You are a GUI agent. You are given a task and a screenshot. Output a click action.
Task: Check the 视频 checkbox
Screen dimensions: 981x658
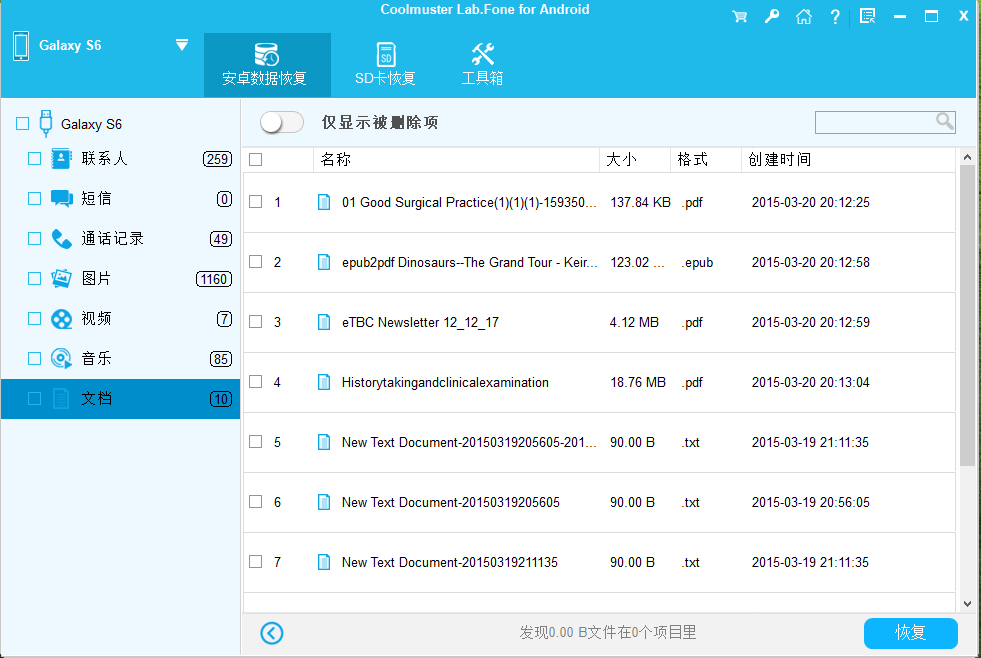[x=34, y=318]
